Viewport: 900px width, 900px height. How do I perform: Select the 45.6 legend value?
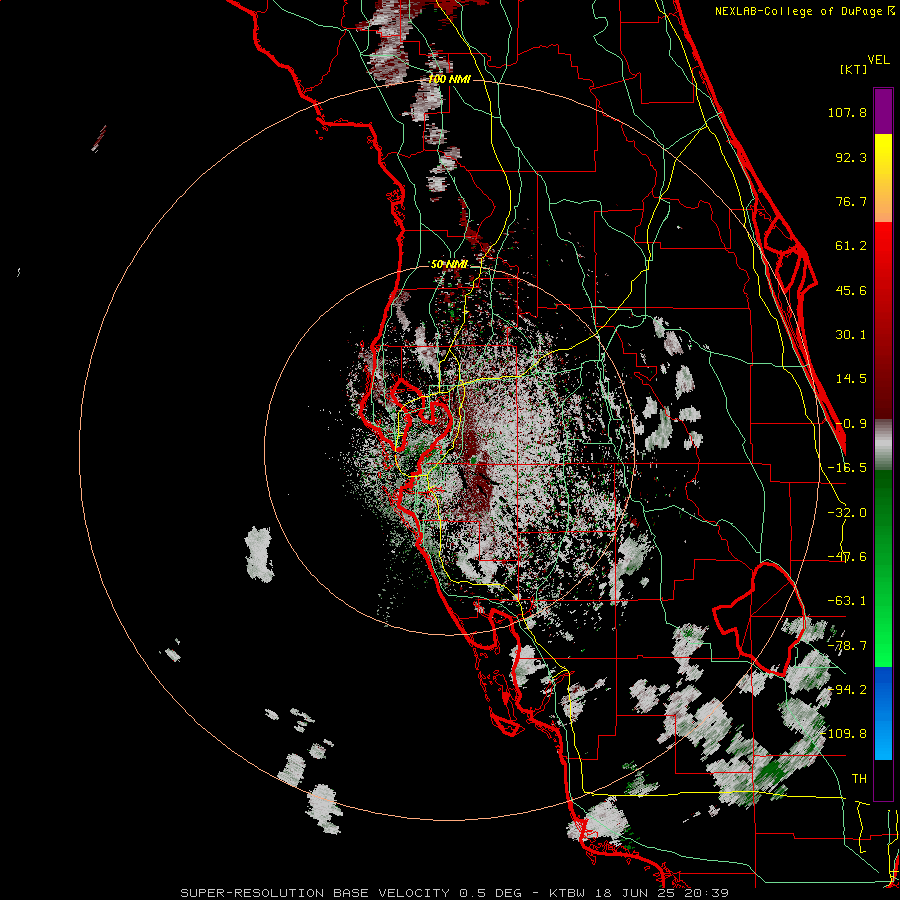851,290
